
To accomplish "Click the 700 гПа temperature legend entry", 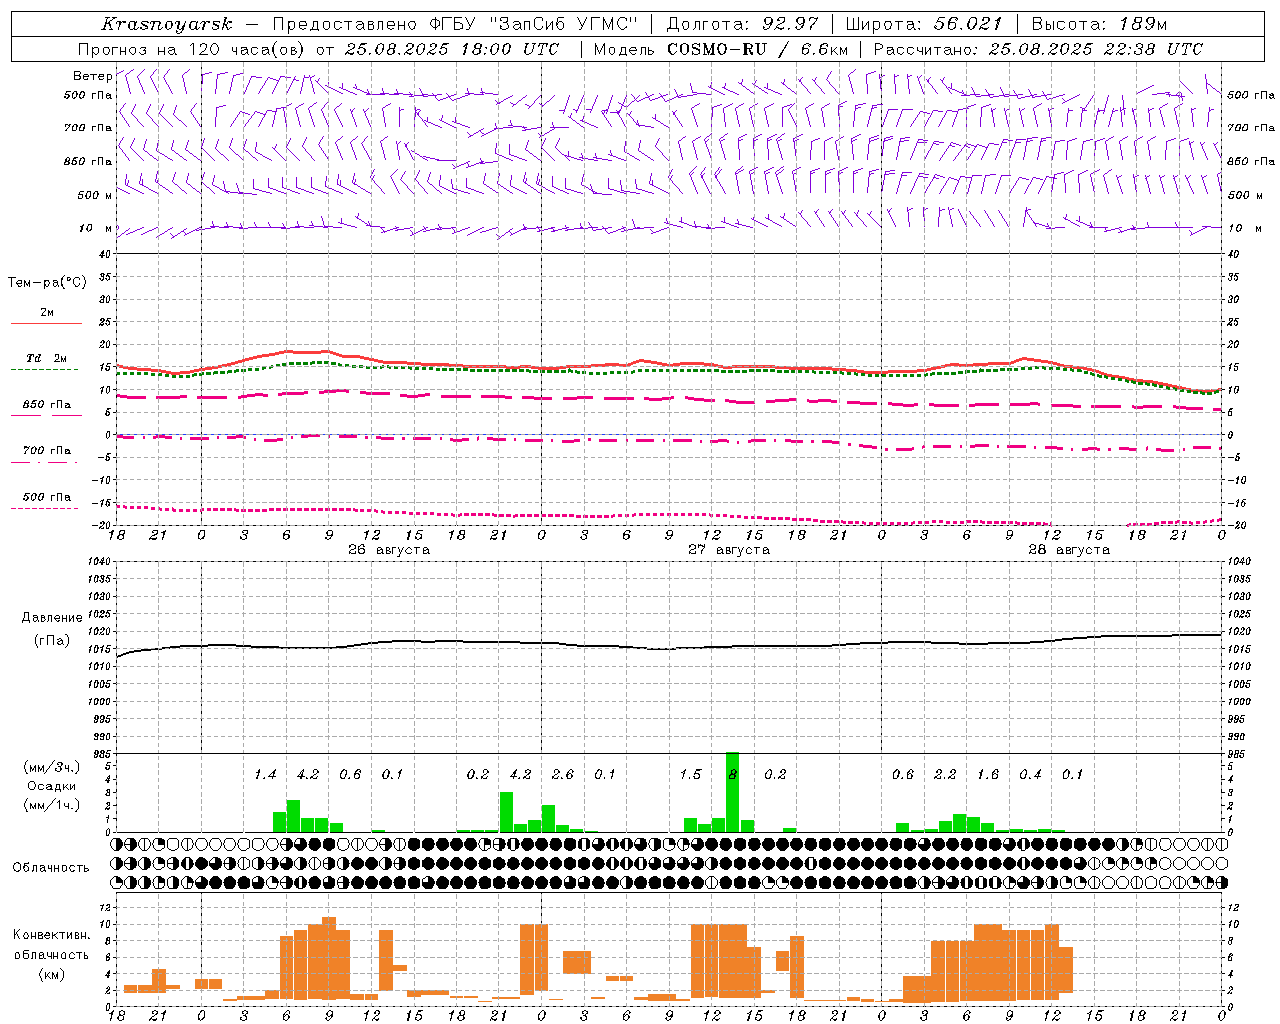I will tap(47, 450).
